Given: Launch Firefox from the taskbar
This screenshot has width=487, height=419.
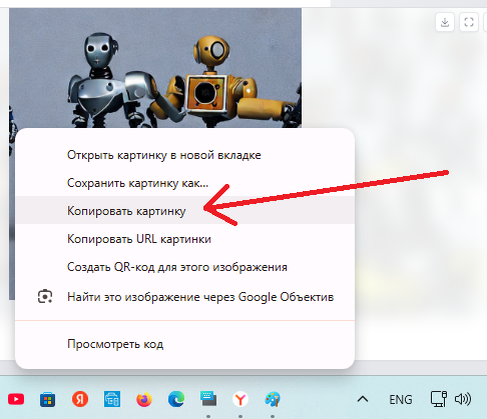Looking at the screenshot, I should pos(144,399).
